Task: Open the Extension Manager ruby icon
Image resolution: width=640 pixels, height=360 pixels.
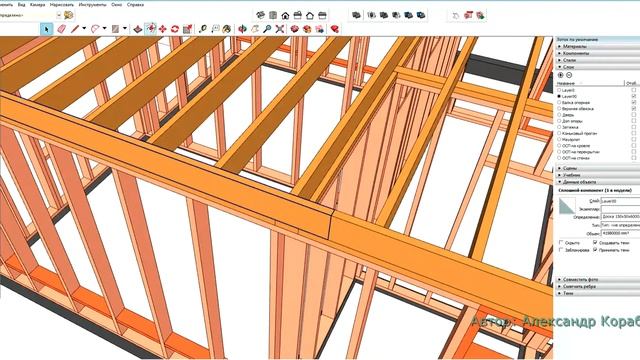Action: point(335,29)
